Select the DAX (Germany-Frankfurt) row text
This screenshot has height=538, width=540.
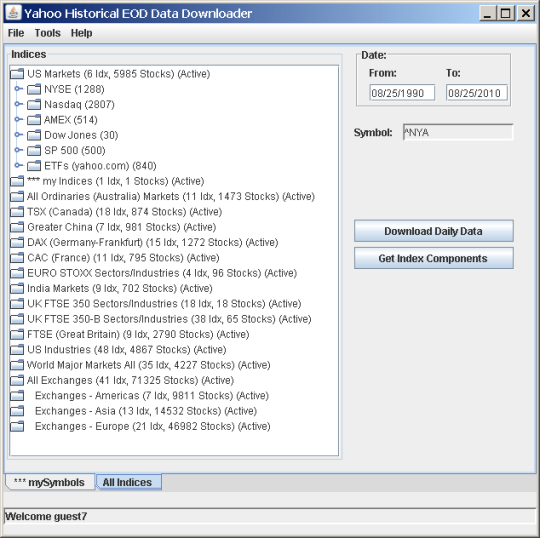(153, 242)
